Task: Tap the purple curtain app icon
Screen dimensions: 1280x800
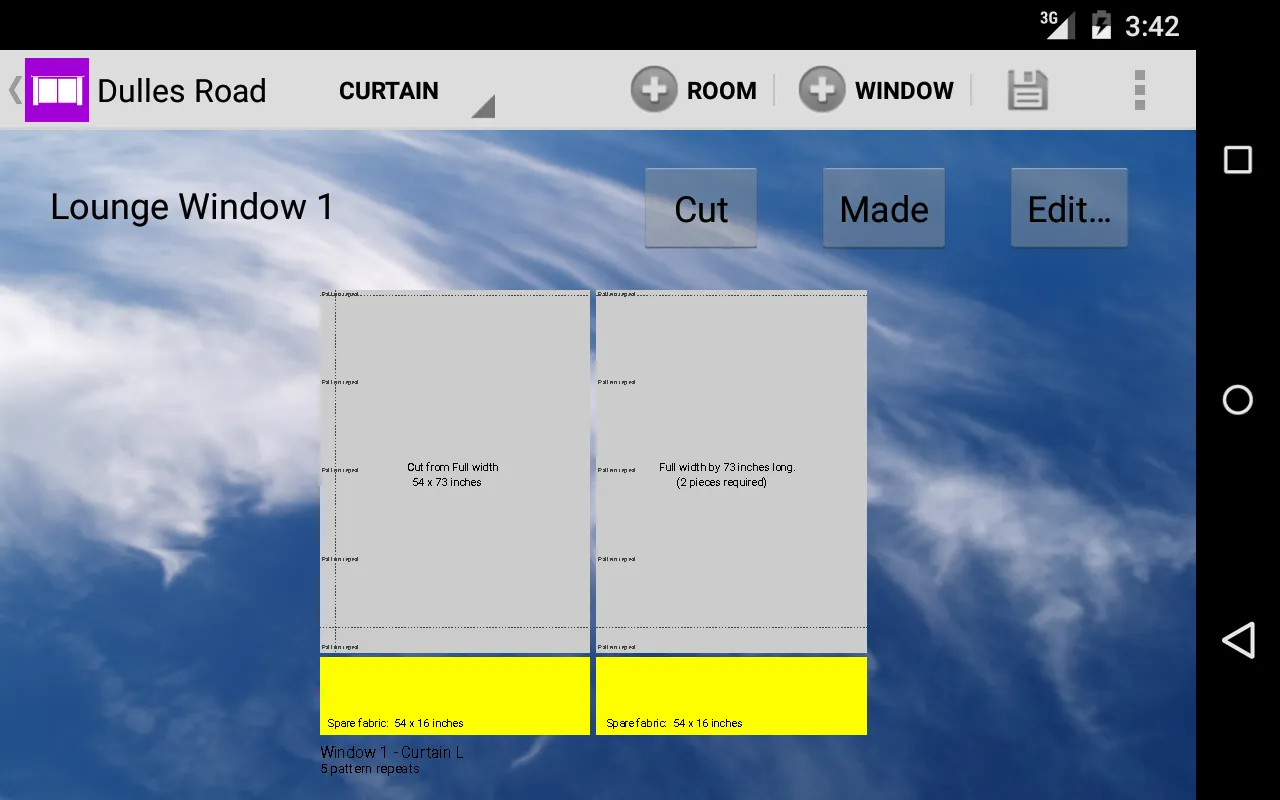Action: point(57,90)
